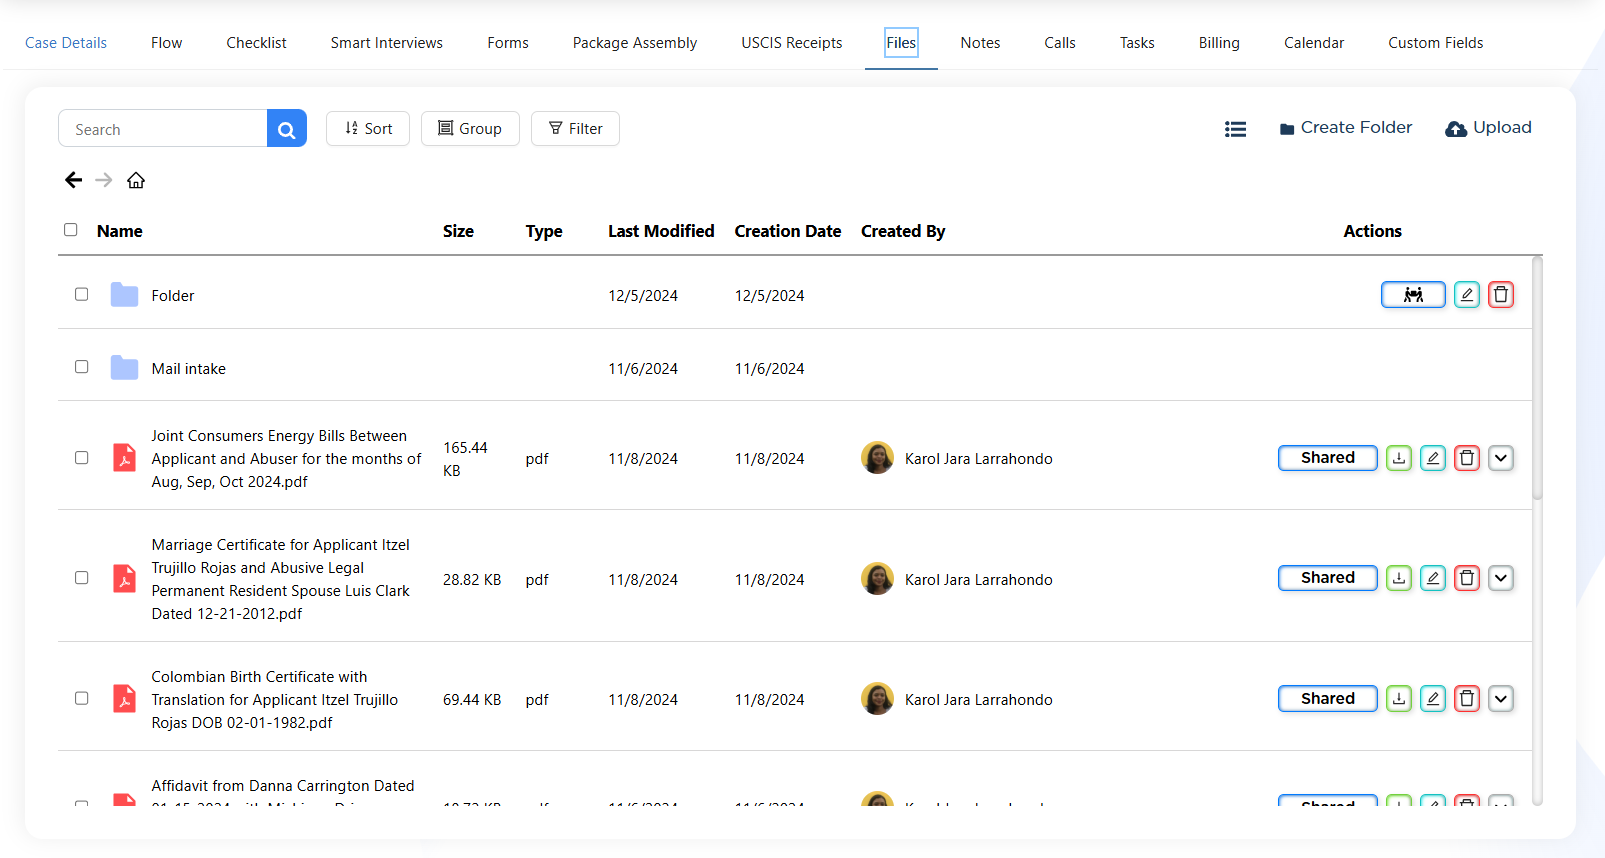Viewport: 1605px width, 858px height.
Task: Download the Colombian Birth Certificate file
Action: 1399,698
